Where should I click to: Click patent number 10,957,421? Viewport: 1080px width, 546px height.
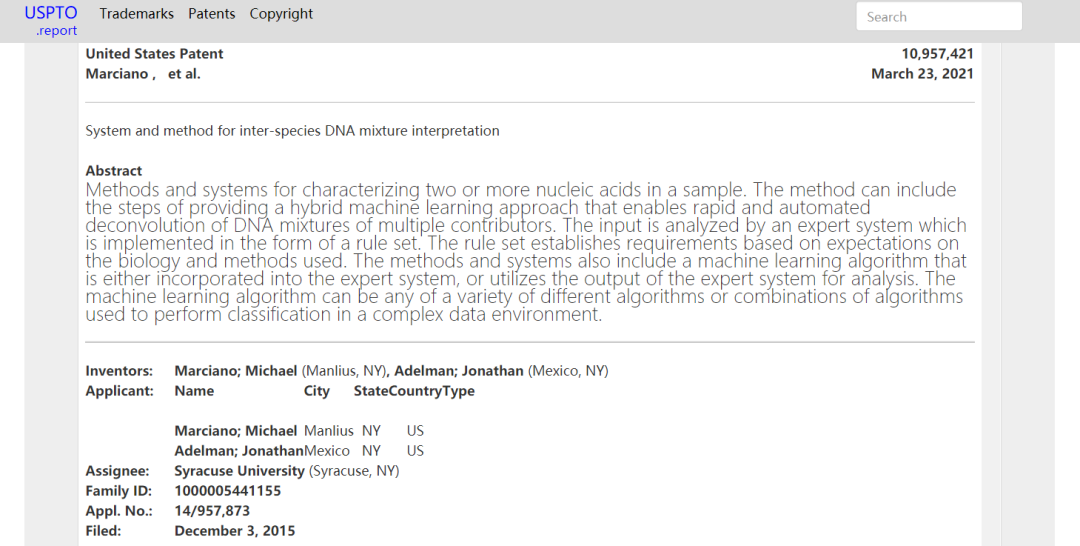point(937,54)
